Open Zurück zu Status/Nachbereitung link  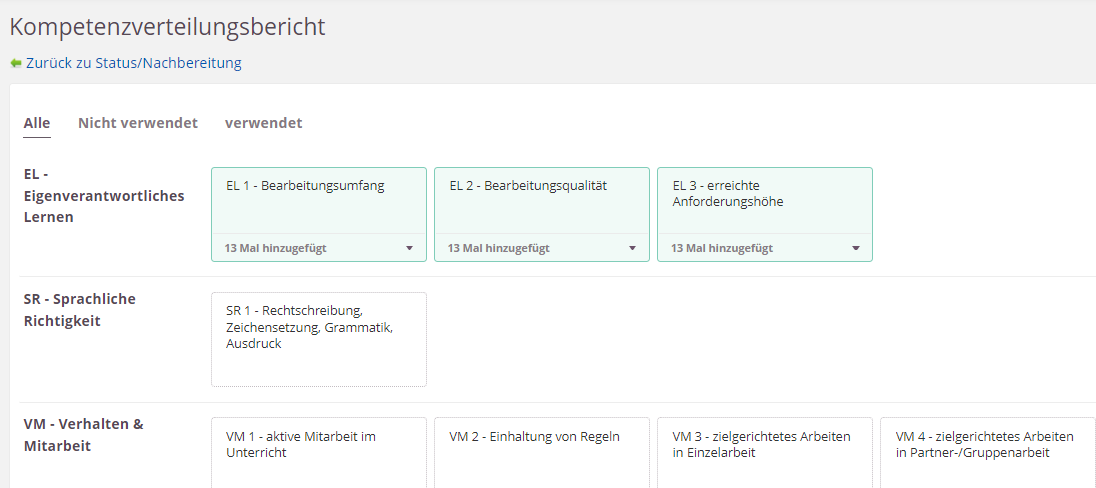[133, 63]
